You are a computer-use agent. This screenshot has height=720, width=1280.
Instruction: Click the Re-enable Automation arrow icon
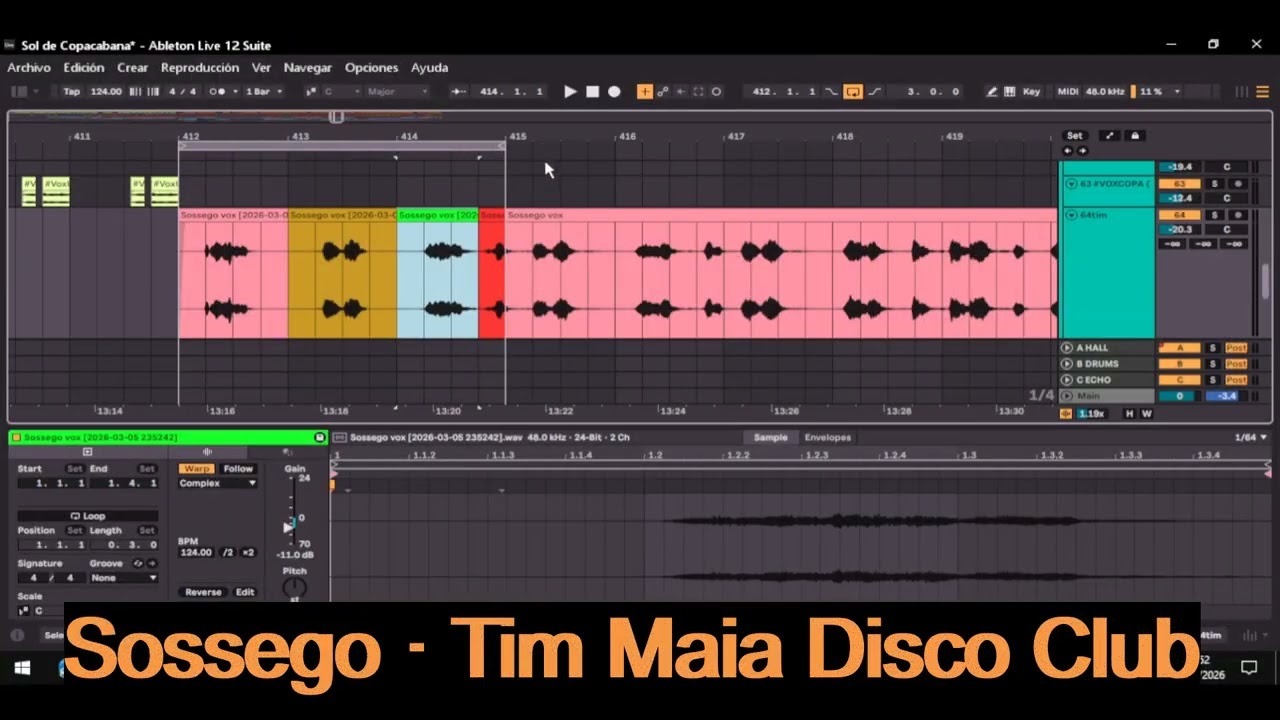681,91
